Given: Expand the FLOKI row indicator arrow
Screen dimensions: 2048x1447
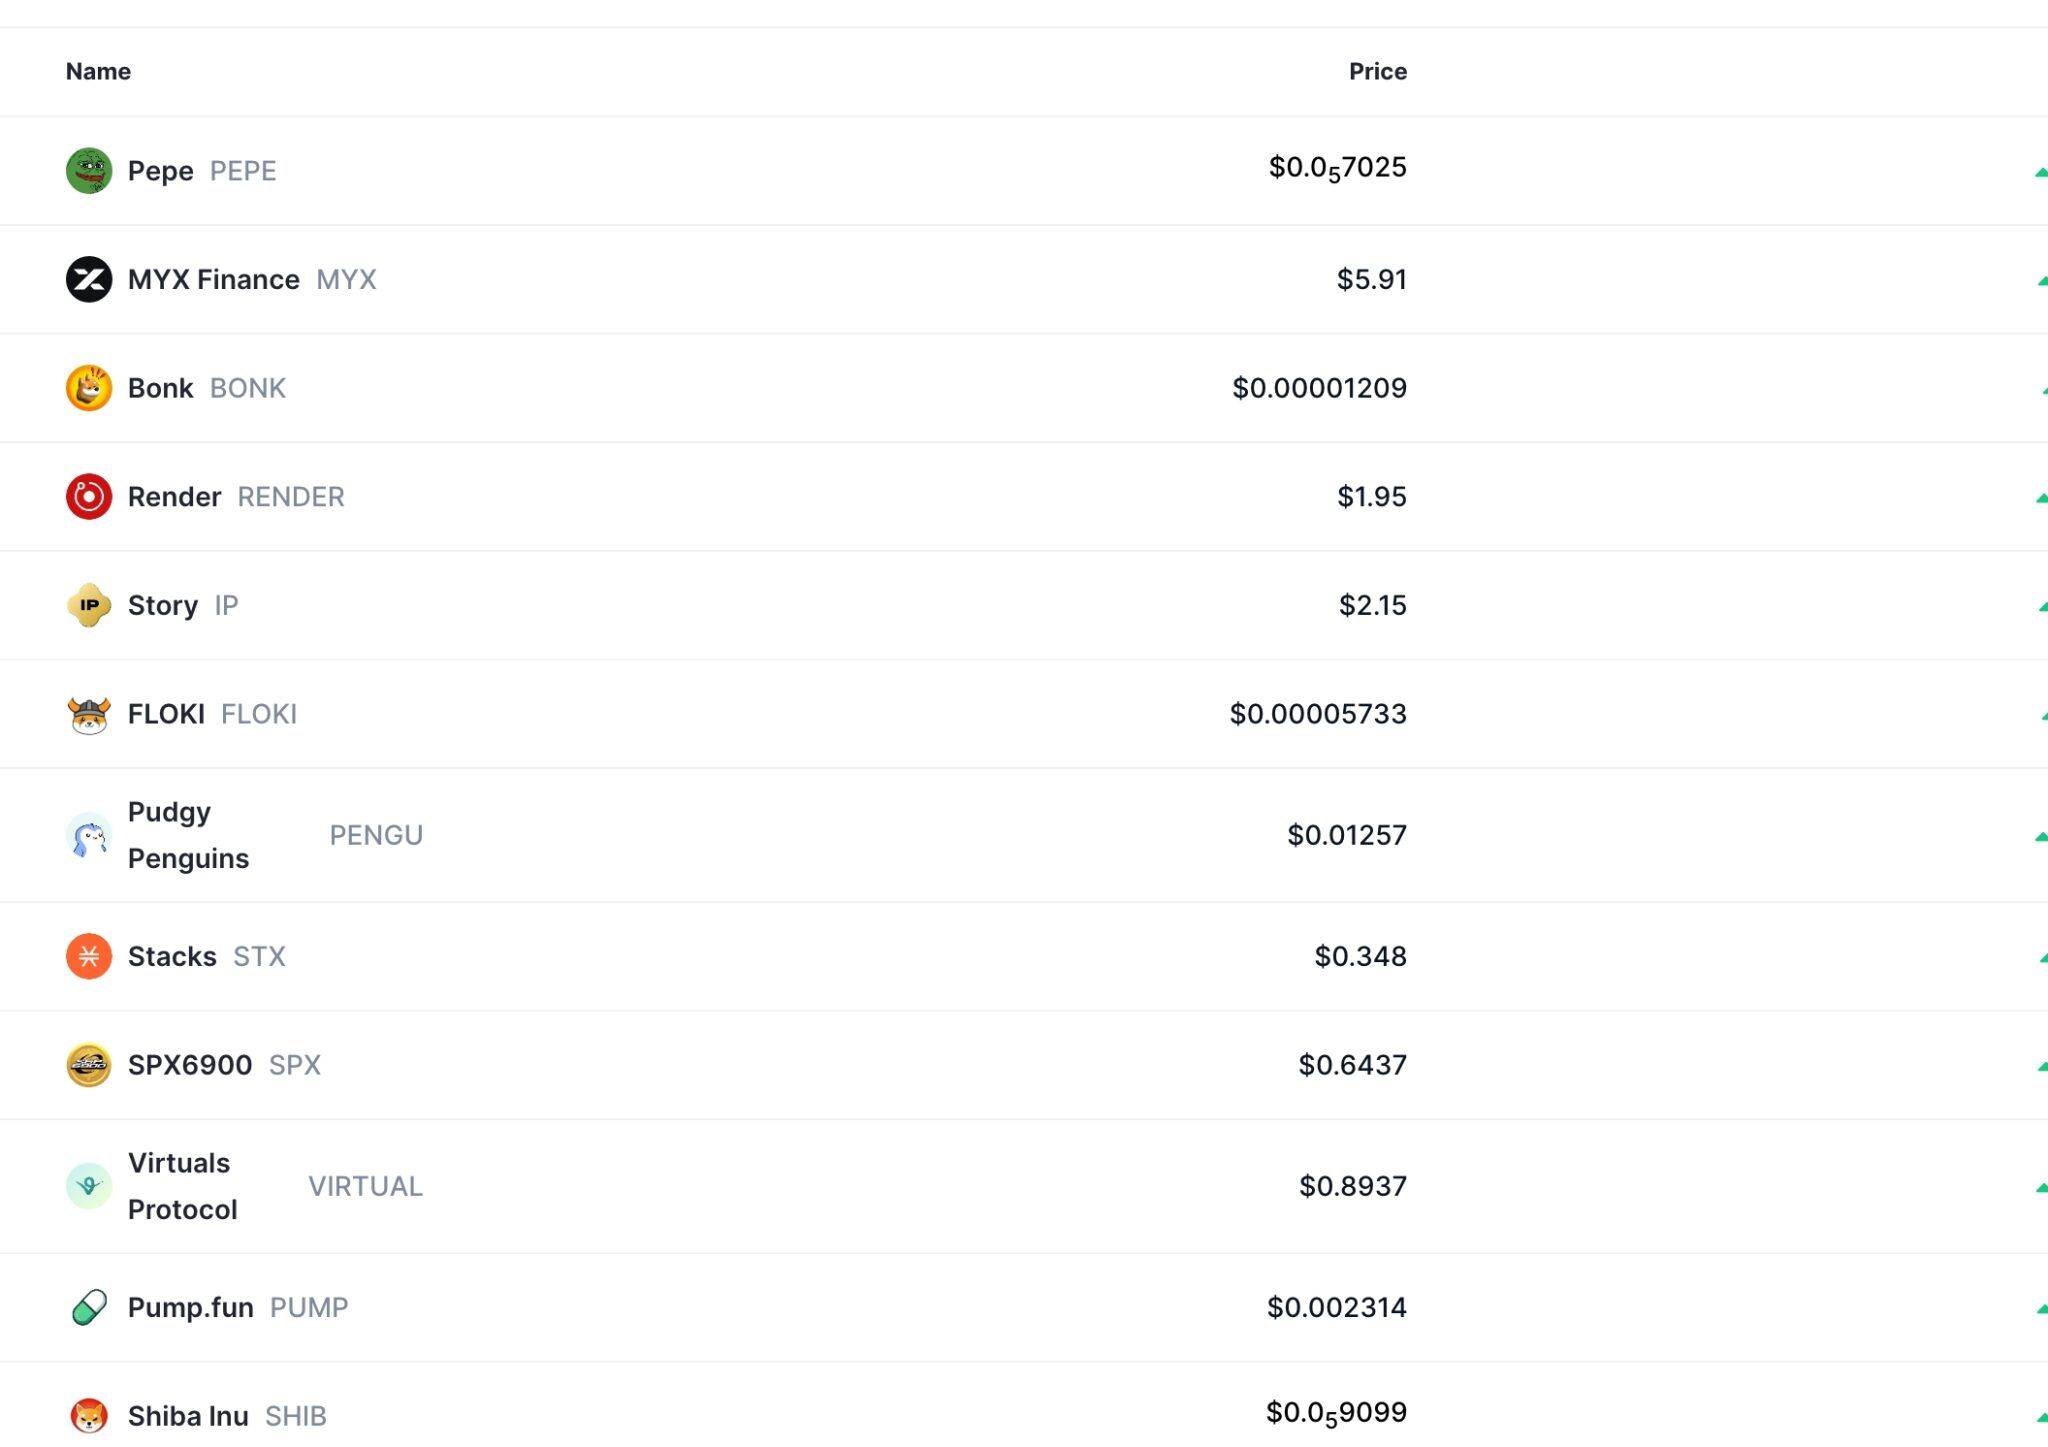Looking at the screenshot, I should [2040, 713].
